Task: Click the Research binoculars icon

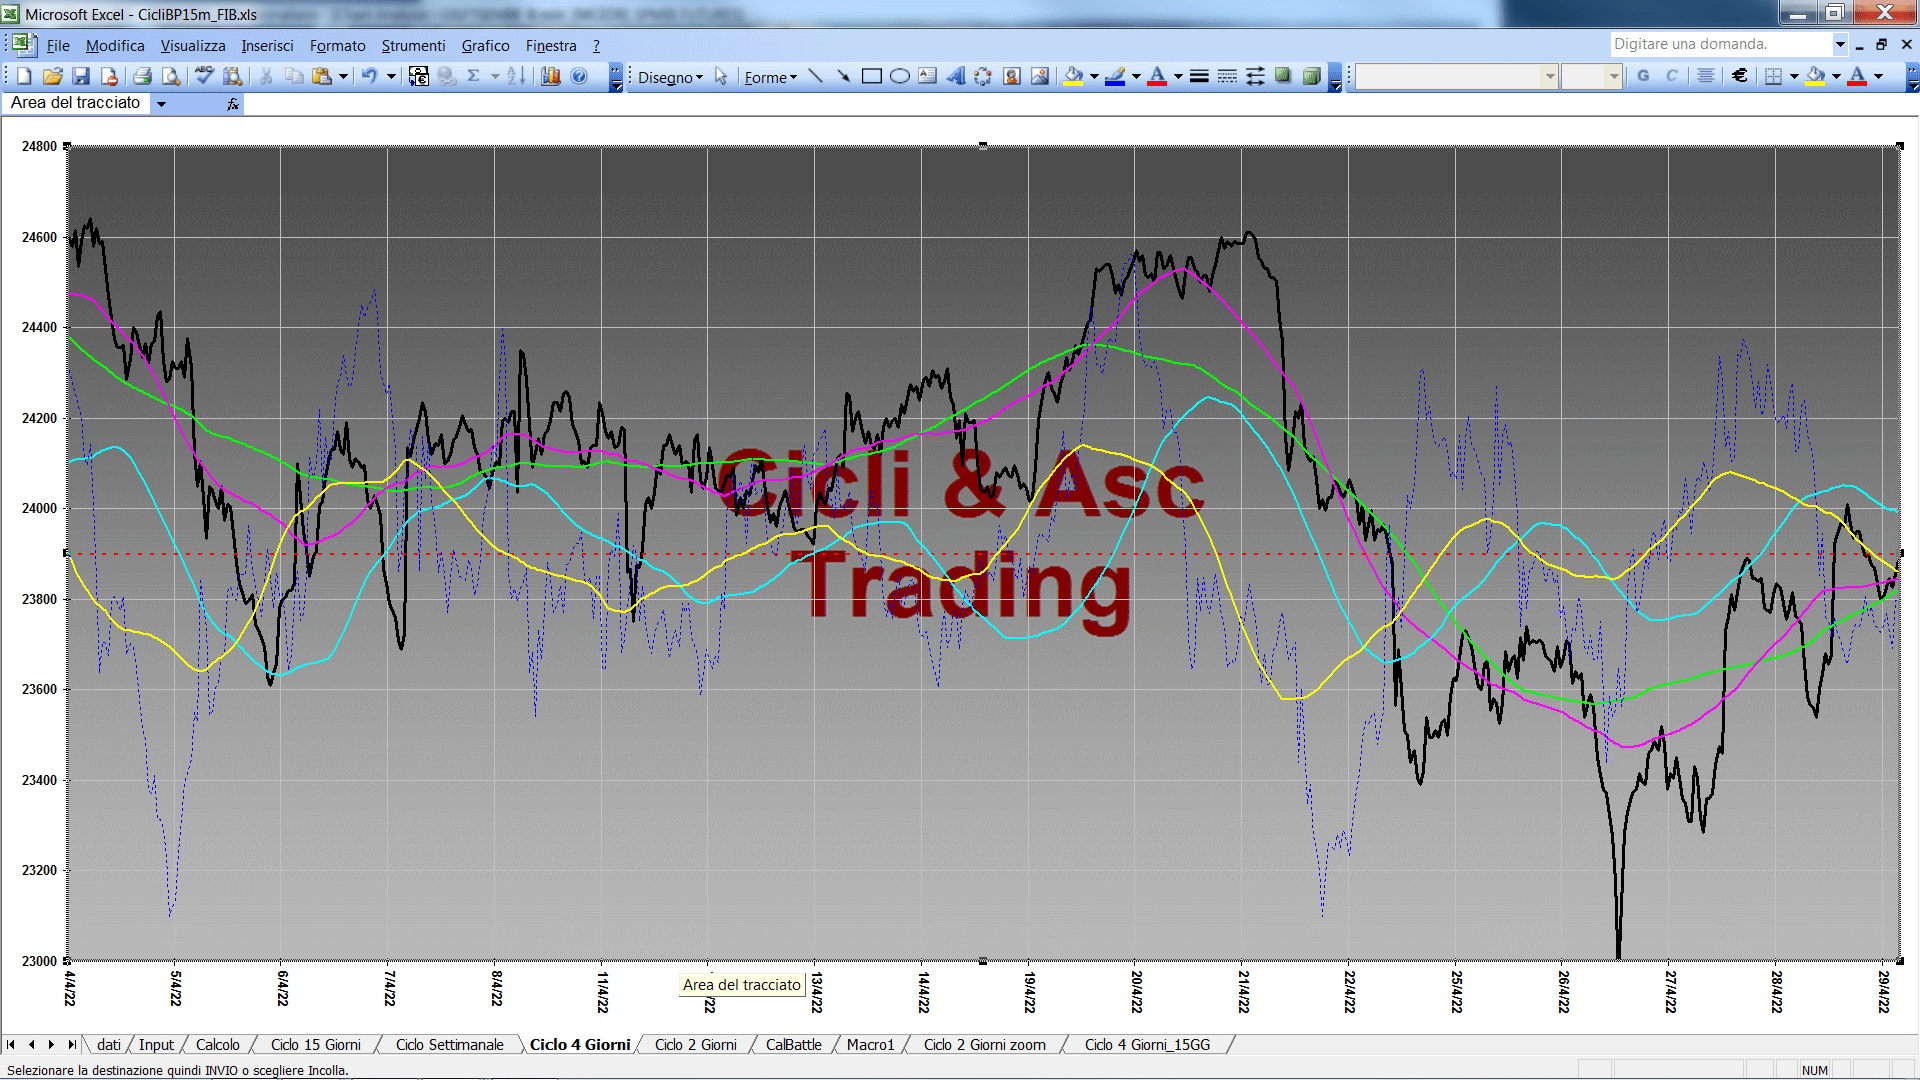Action: [233, 76]
